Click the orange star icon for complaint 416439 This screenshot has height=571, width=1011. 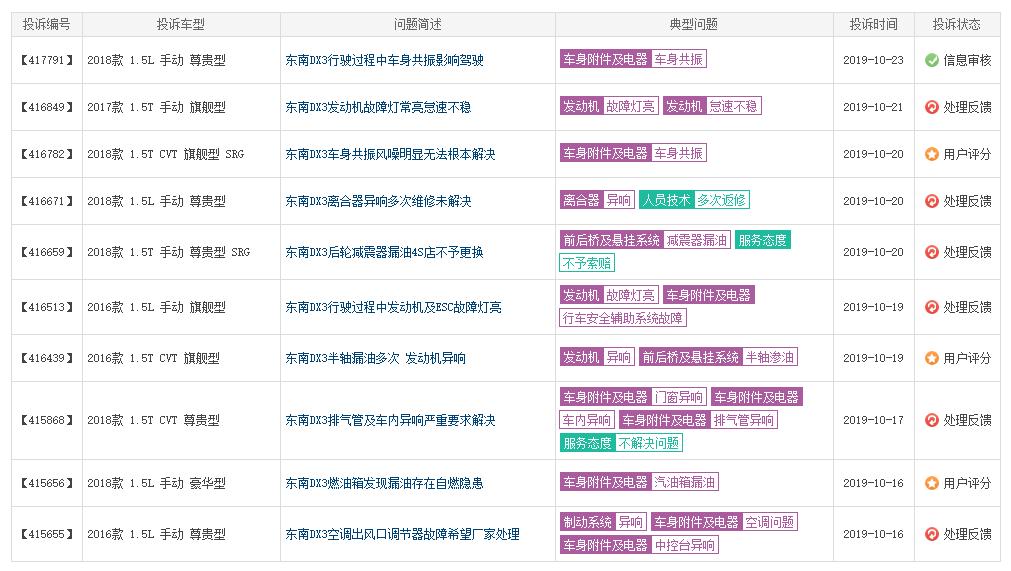point(932,358)
